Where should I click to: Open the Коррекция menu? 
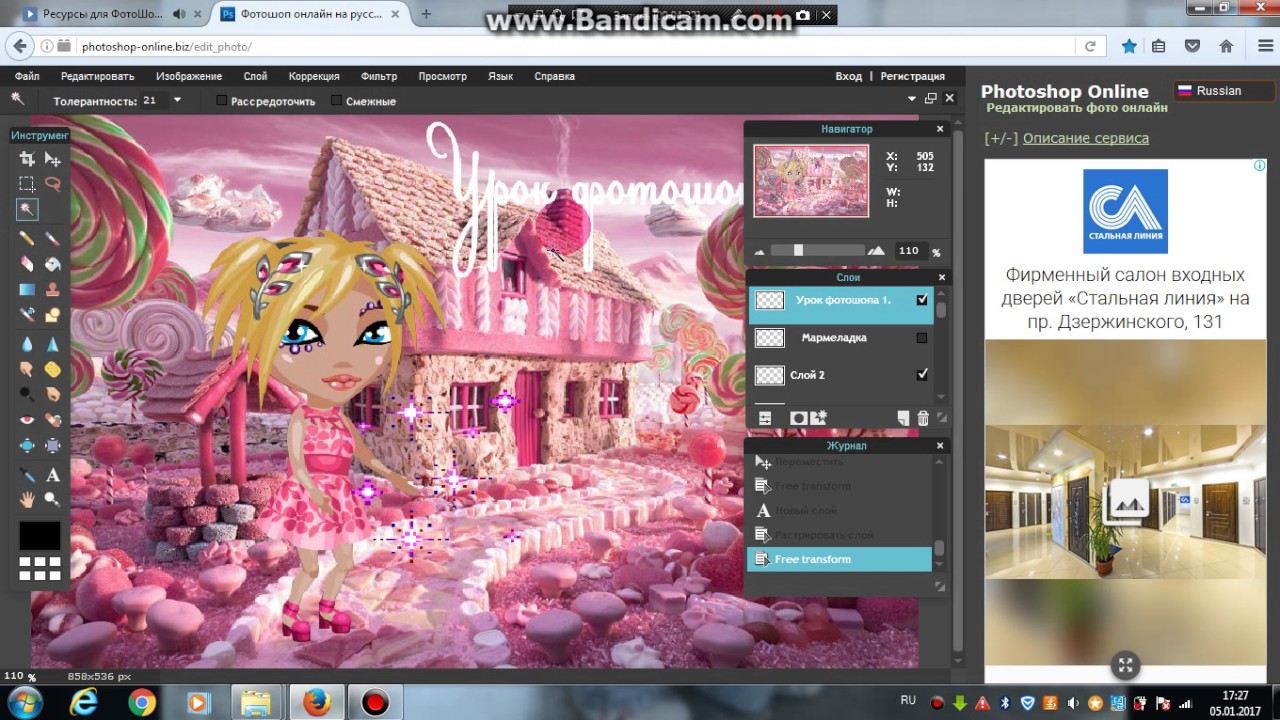[x=314, y=76]
